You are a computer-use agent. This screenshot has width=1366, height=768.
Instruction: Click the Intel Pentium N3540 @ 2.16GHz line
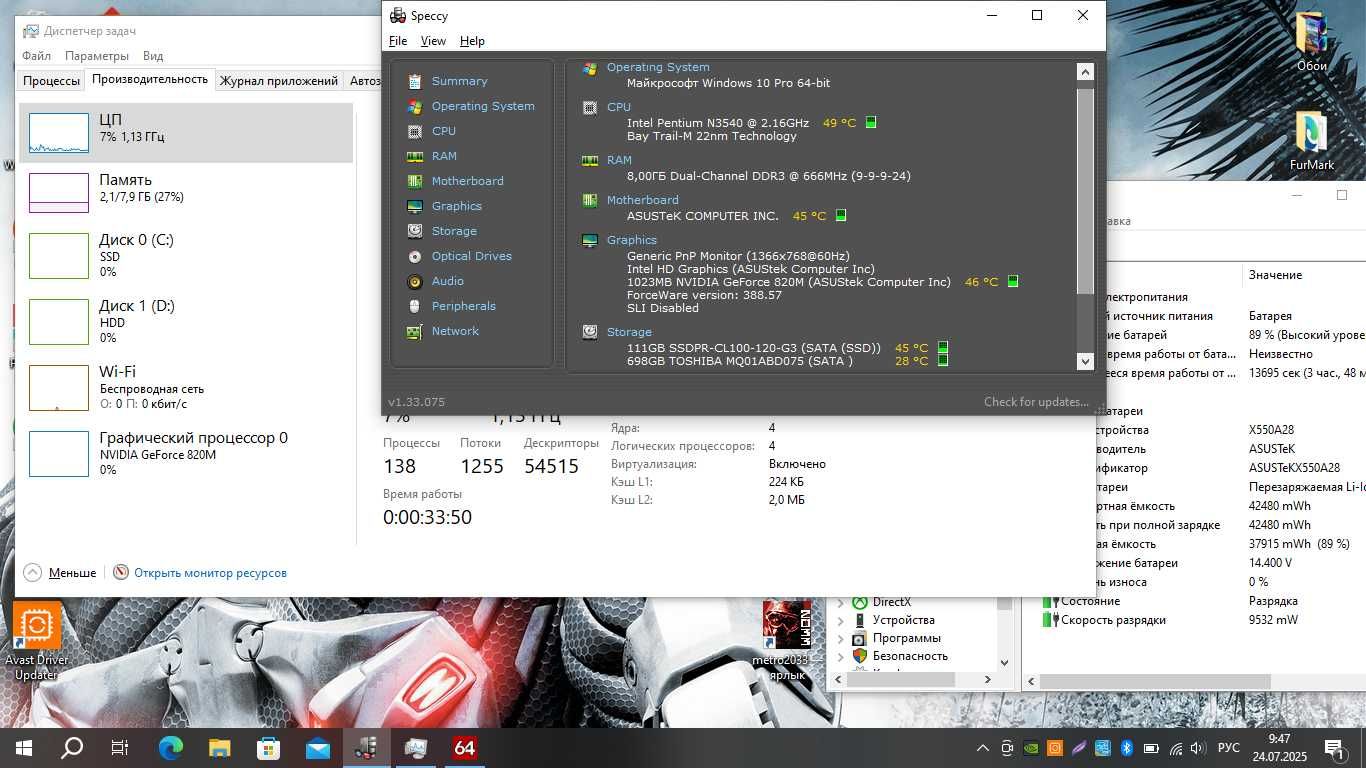tap(718, 123)
